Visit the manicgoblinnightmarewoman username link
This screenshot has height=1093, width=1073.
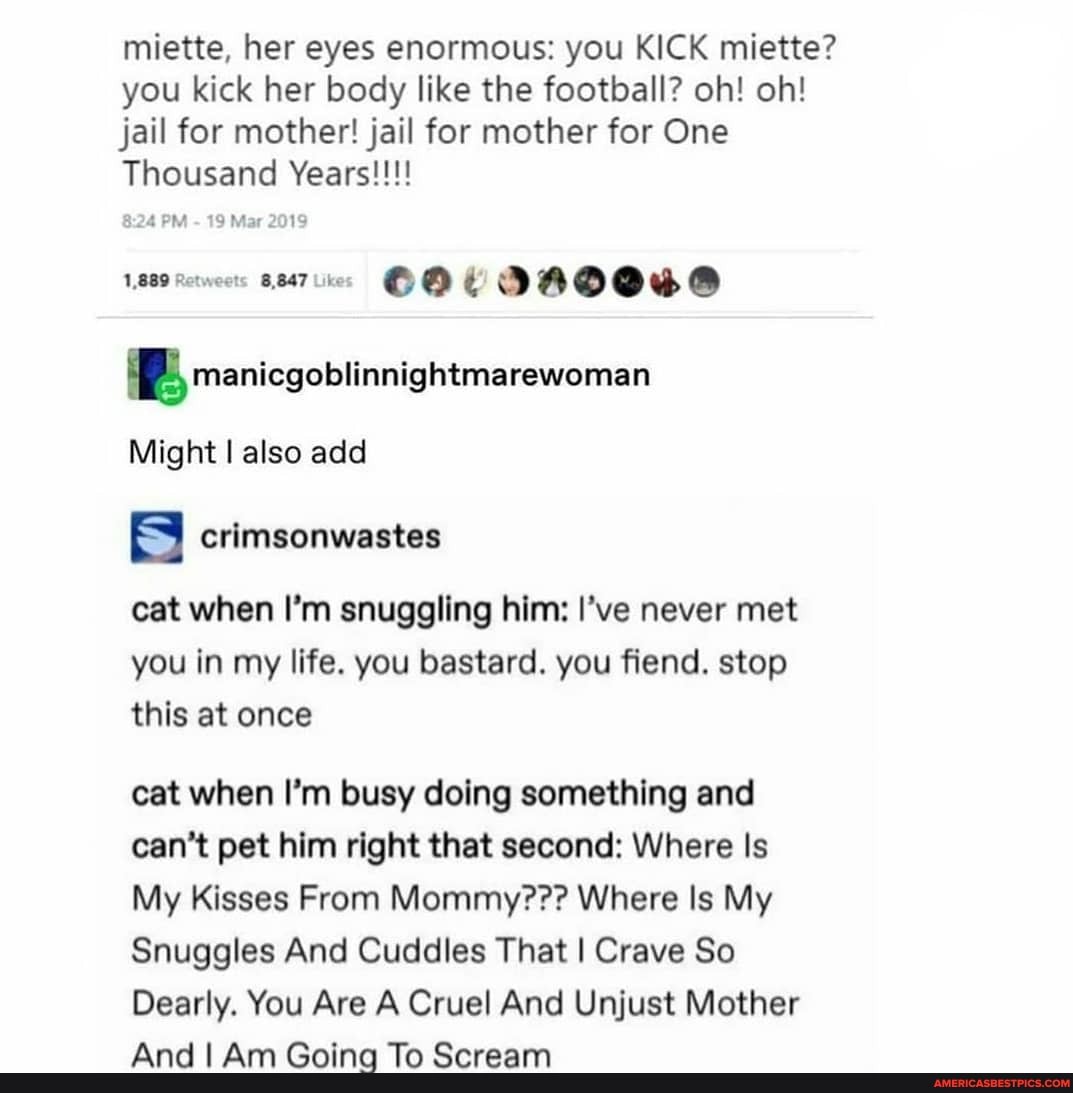tap(420, 374)
